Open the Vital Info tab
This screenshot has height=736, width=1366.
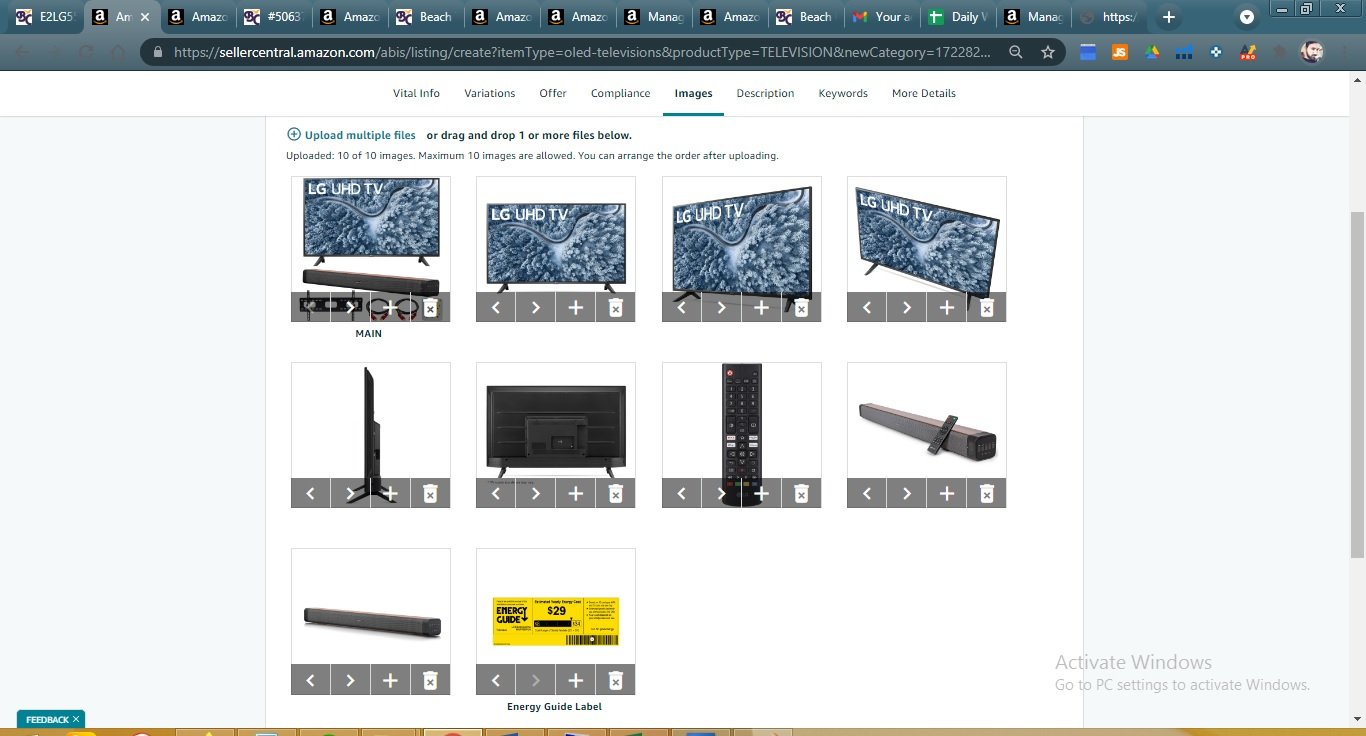(x=416, y=93)
